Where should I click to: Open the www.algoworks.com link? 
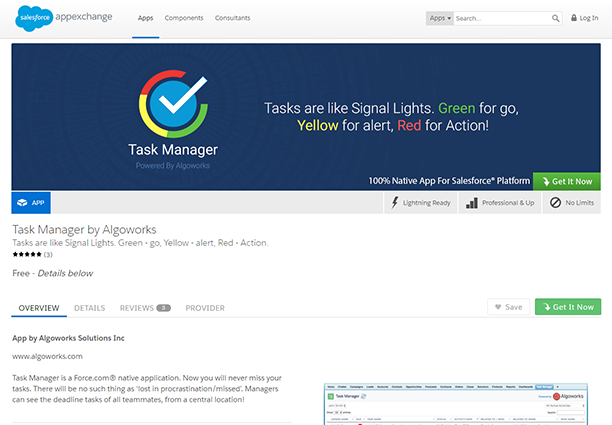point(47,356)
